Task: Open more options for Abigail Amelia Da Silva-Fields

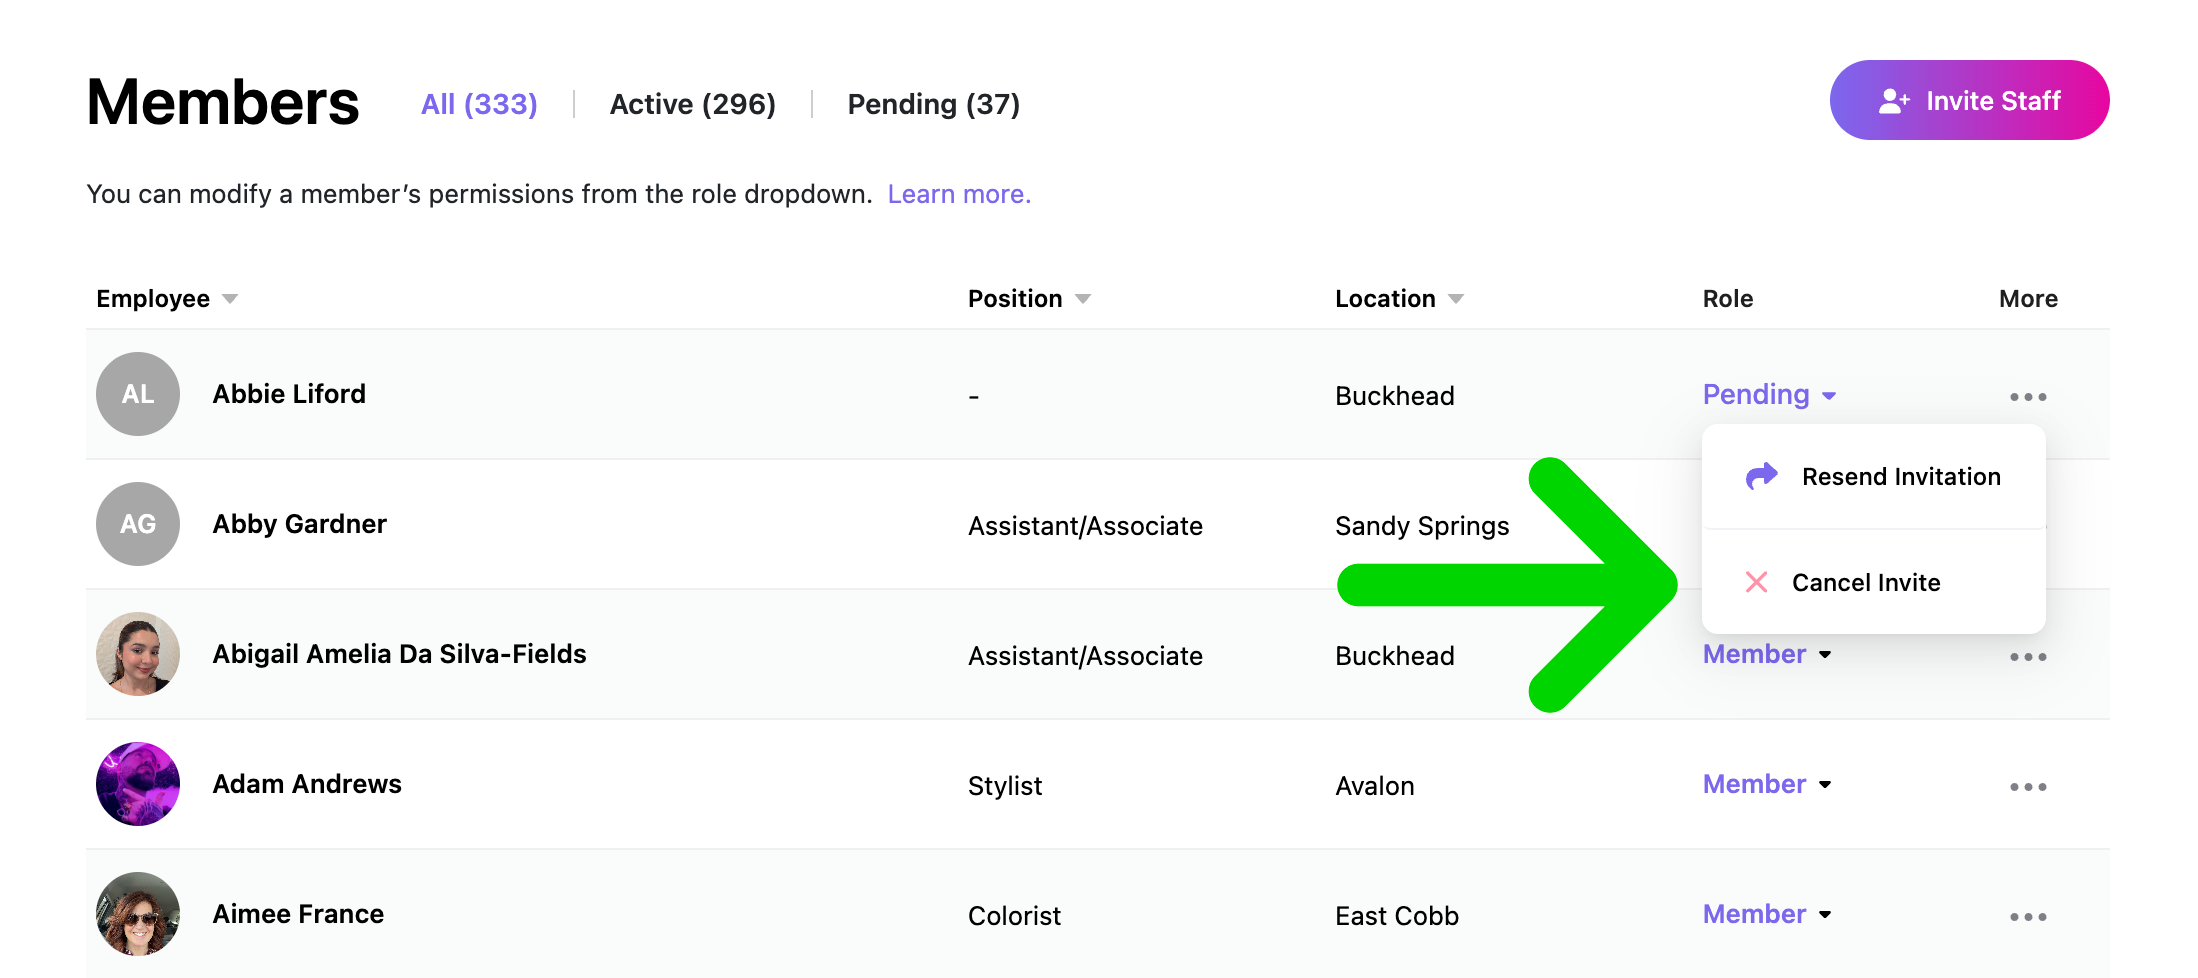Action: point(2028,657)
